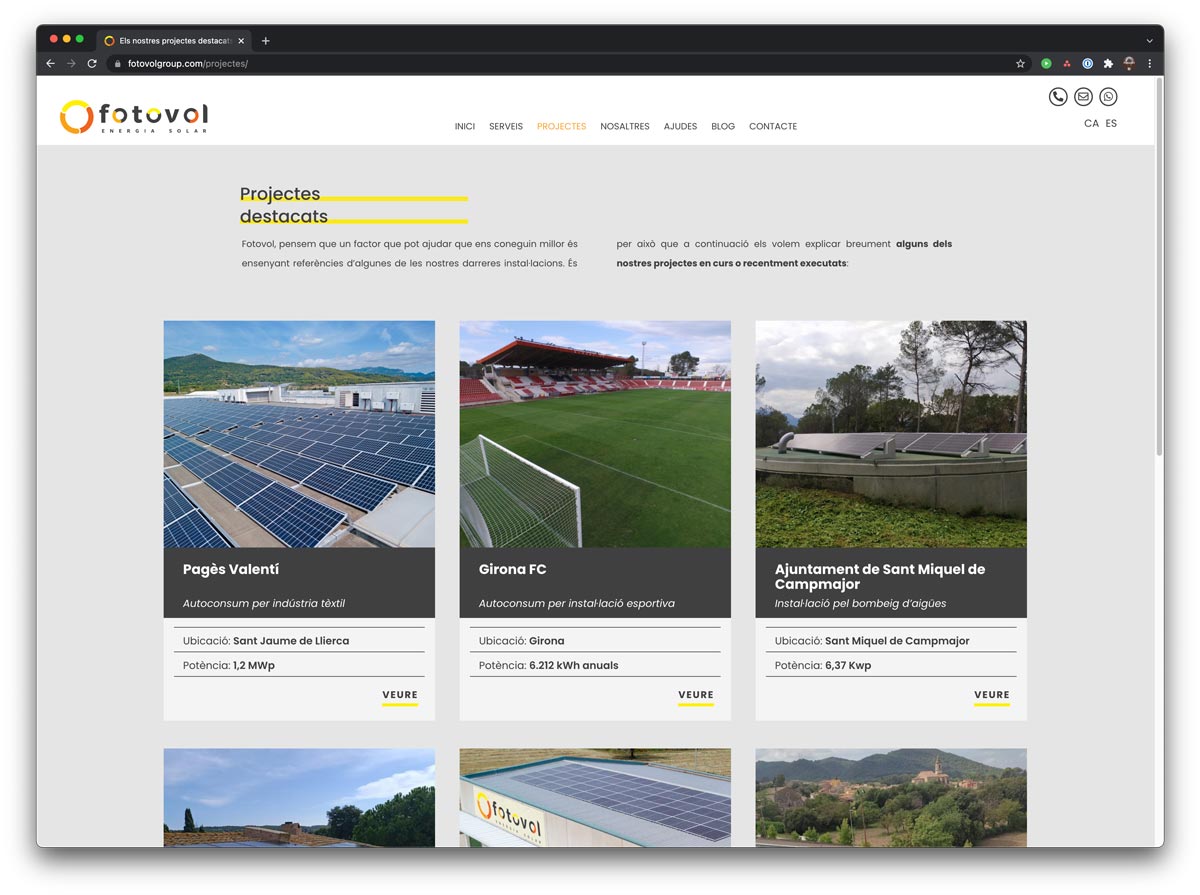Screen dimensions: 1200x895
Task: Click 'Potència: 6.212 kWh anuals' row
Action: pyautogui.click(x=595, y=666)
